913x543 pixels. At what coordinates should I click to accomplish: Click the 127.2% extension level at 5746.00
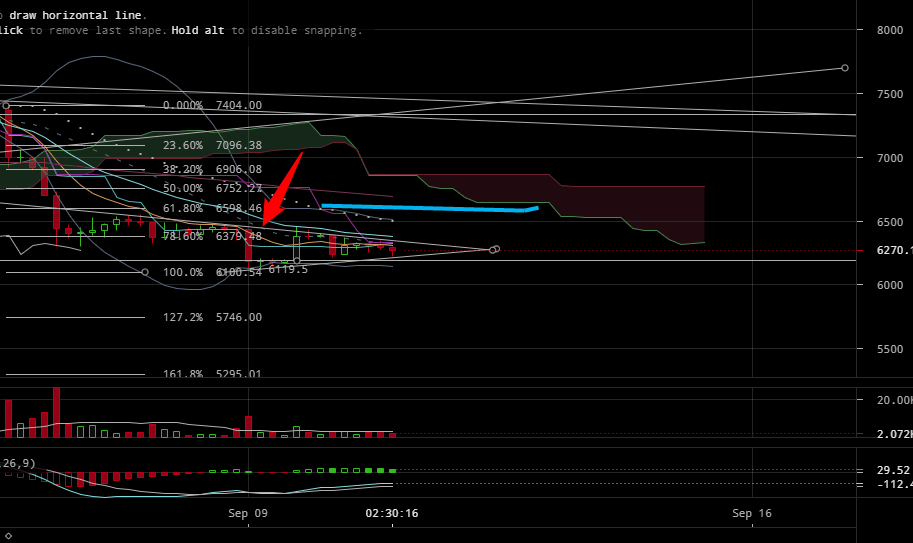click(212, 317)
